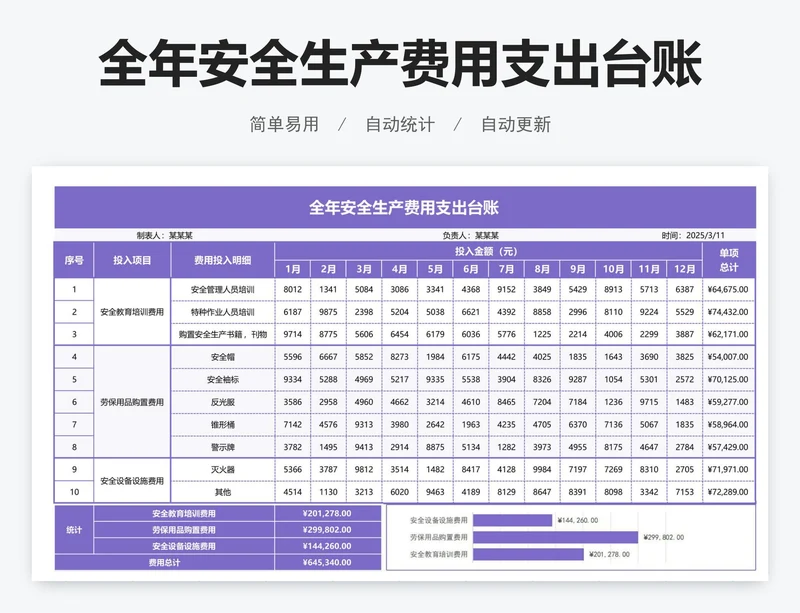Select the 灭火器 detail cell
This screenshot has width=800, height=613.
click(222, 470)
